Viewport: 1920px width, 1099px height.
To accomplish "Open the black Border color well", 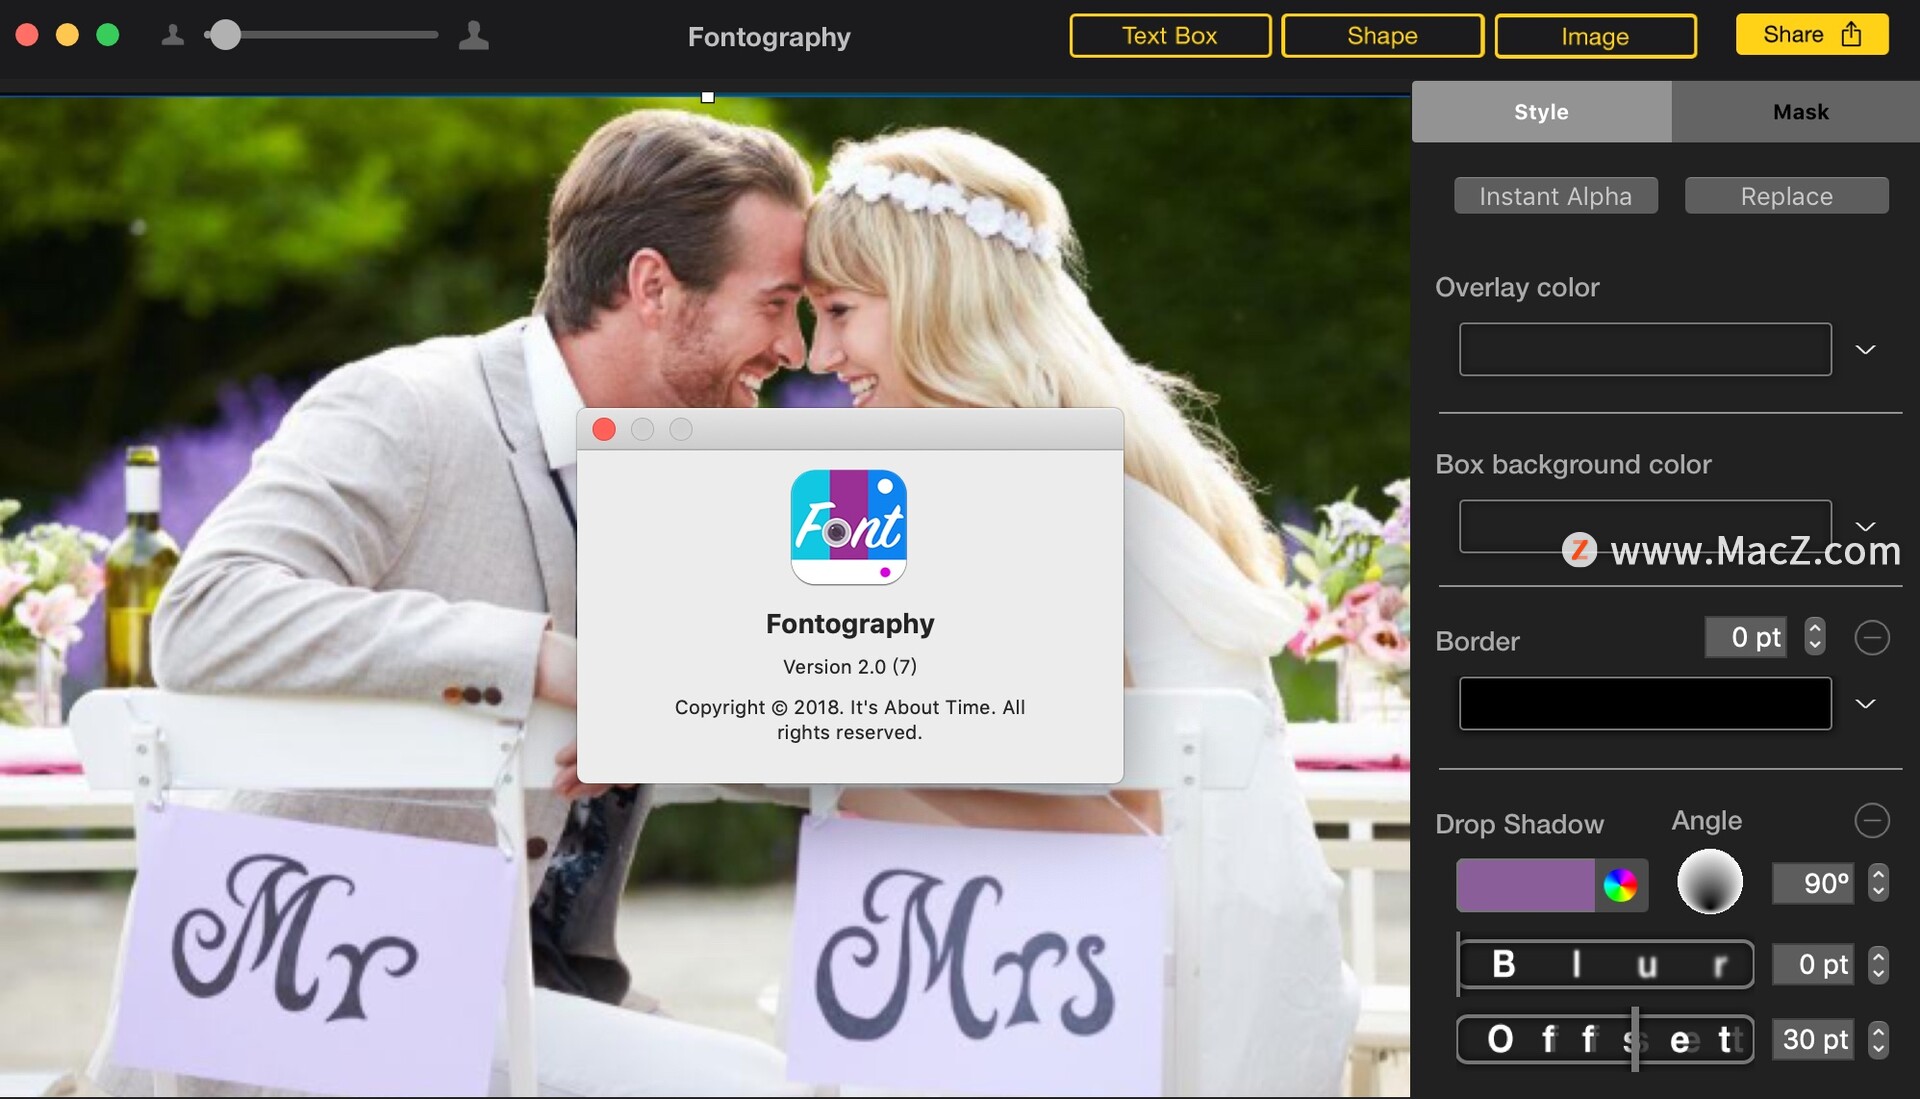I will click(x=1645, y=704).
